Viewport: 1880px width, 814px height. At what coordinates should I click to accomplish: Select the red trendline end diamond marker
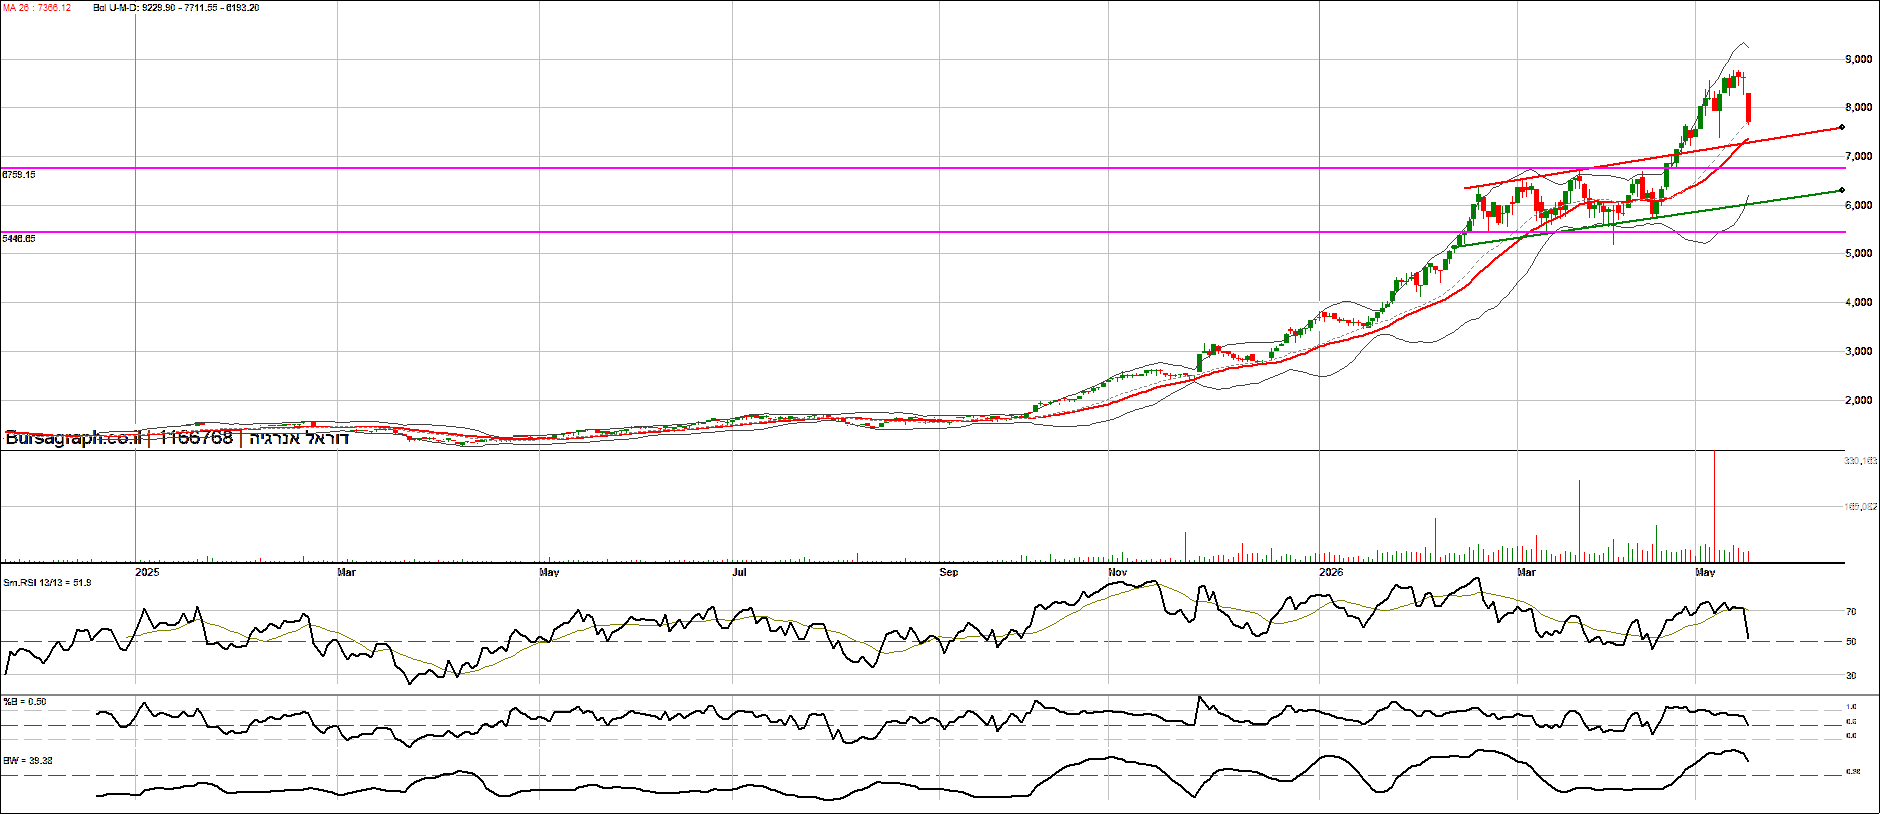(x=1842, y=127)
